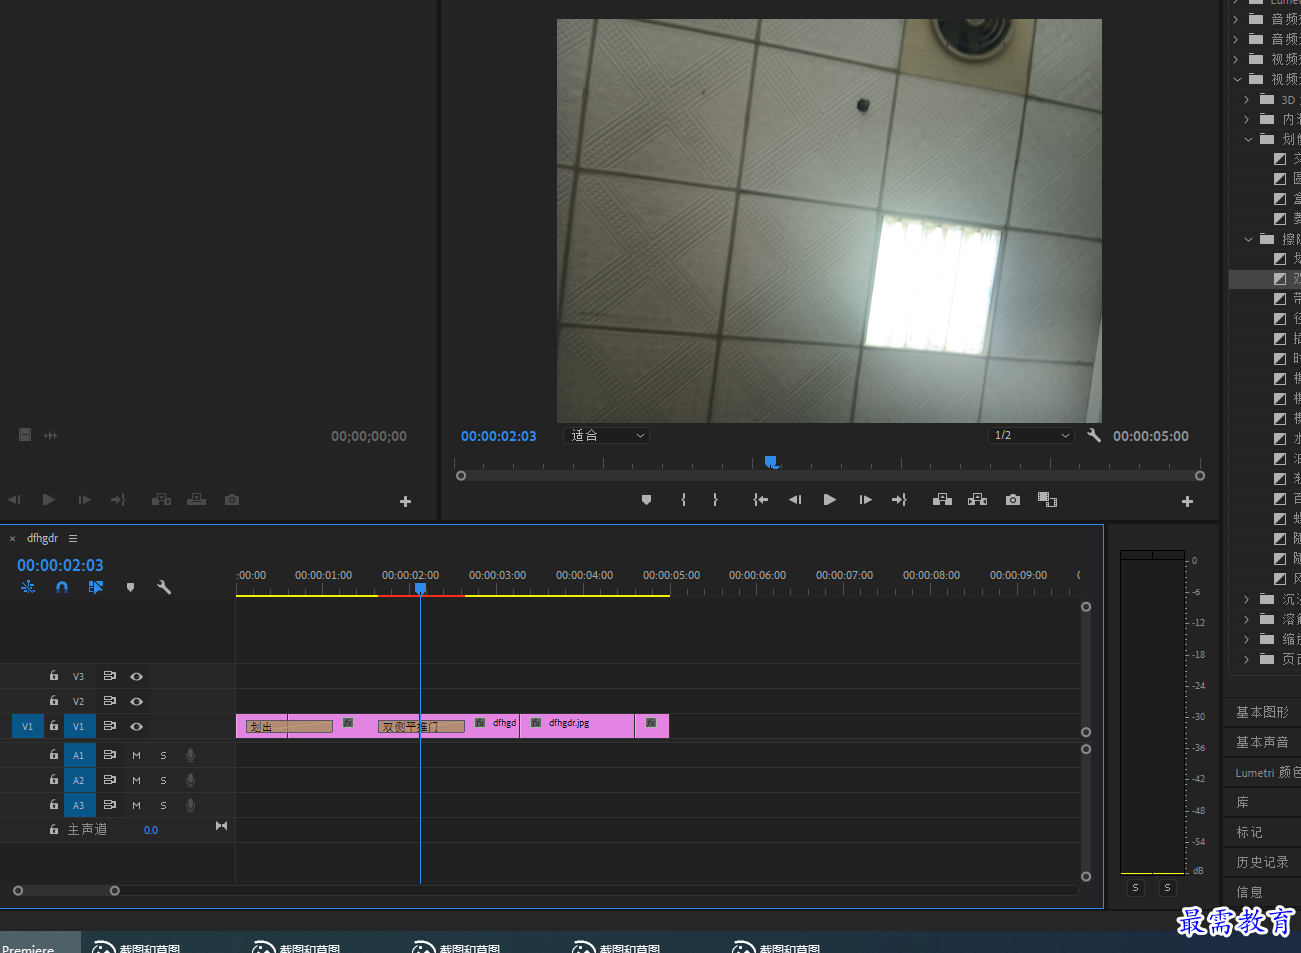Toggle lock on track V2
Image resolution: width=1301 pixels, height=953 pixels.
tap(54, 701)
